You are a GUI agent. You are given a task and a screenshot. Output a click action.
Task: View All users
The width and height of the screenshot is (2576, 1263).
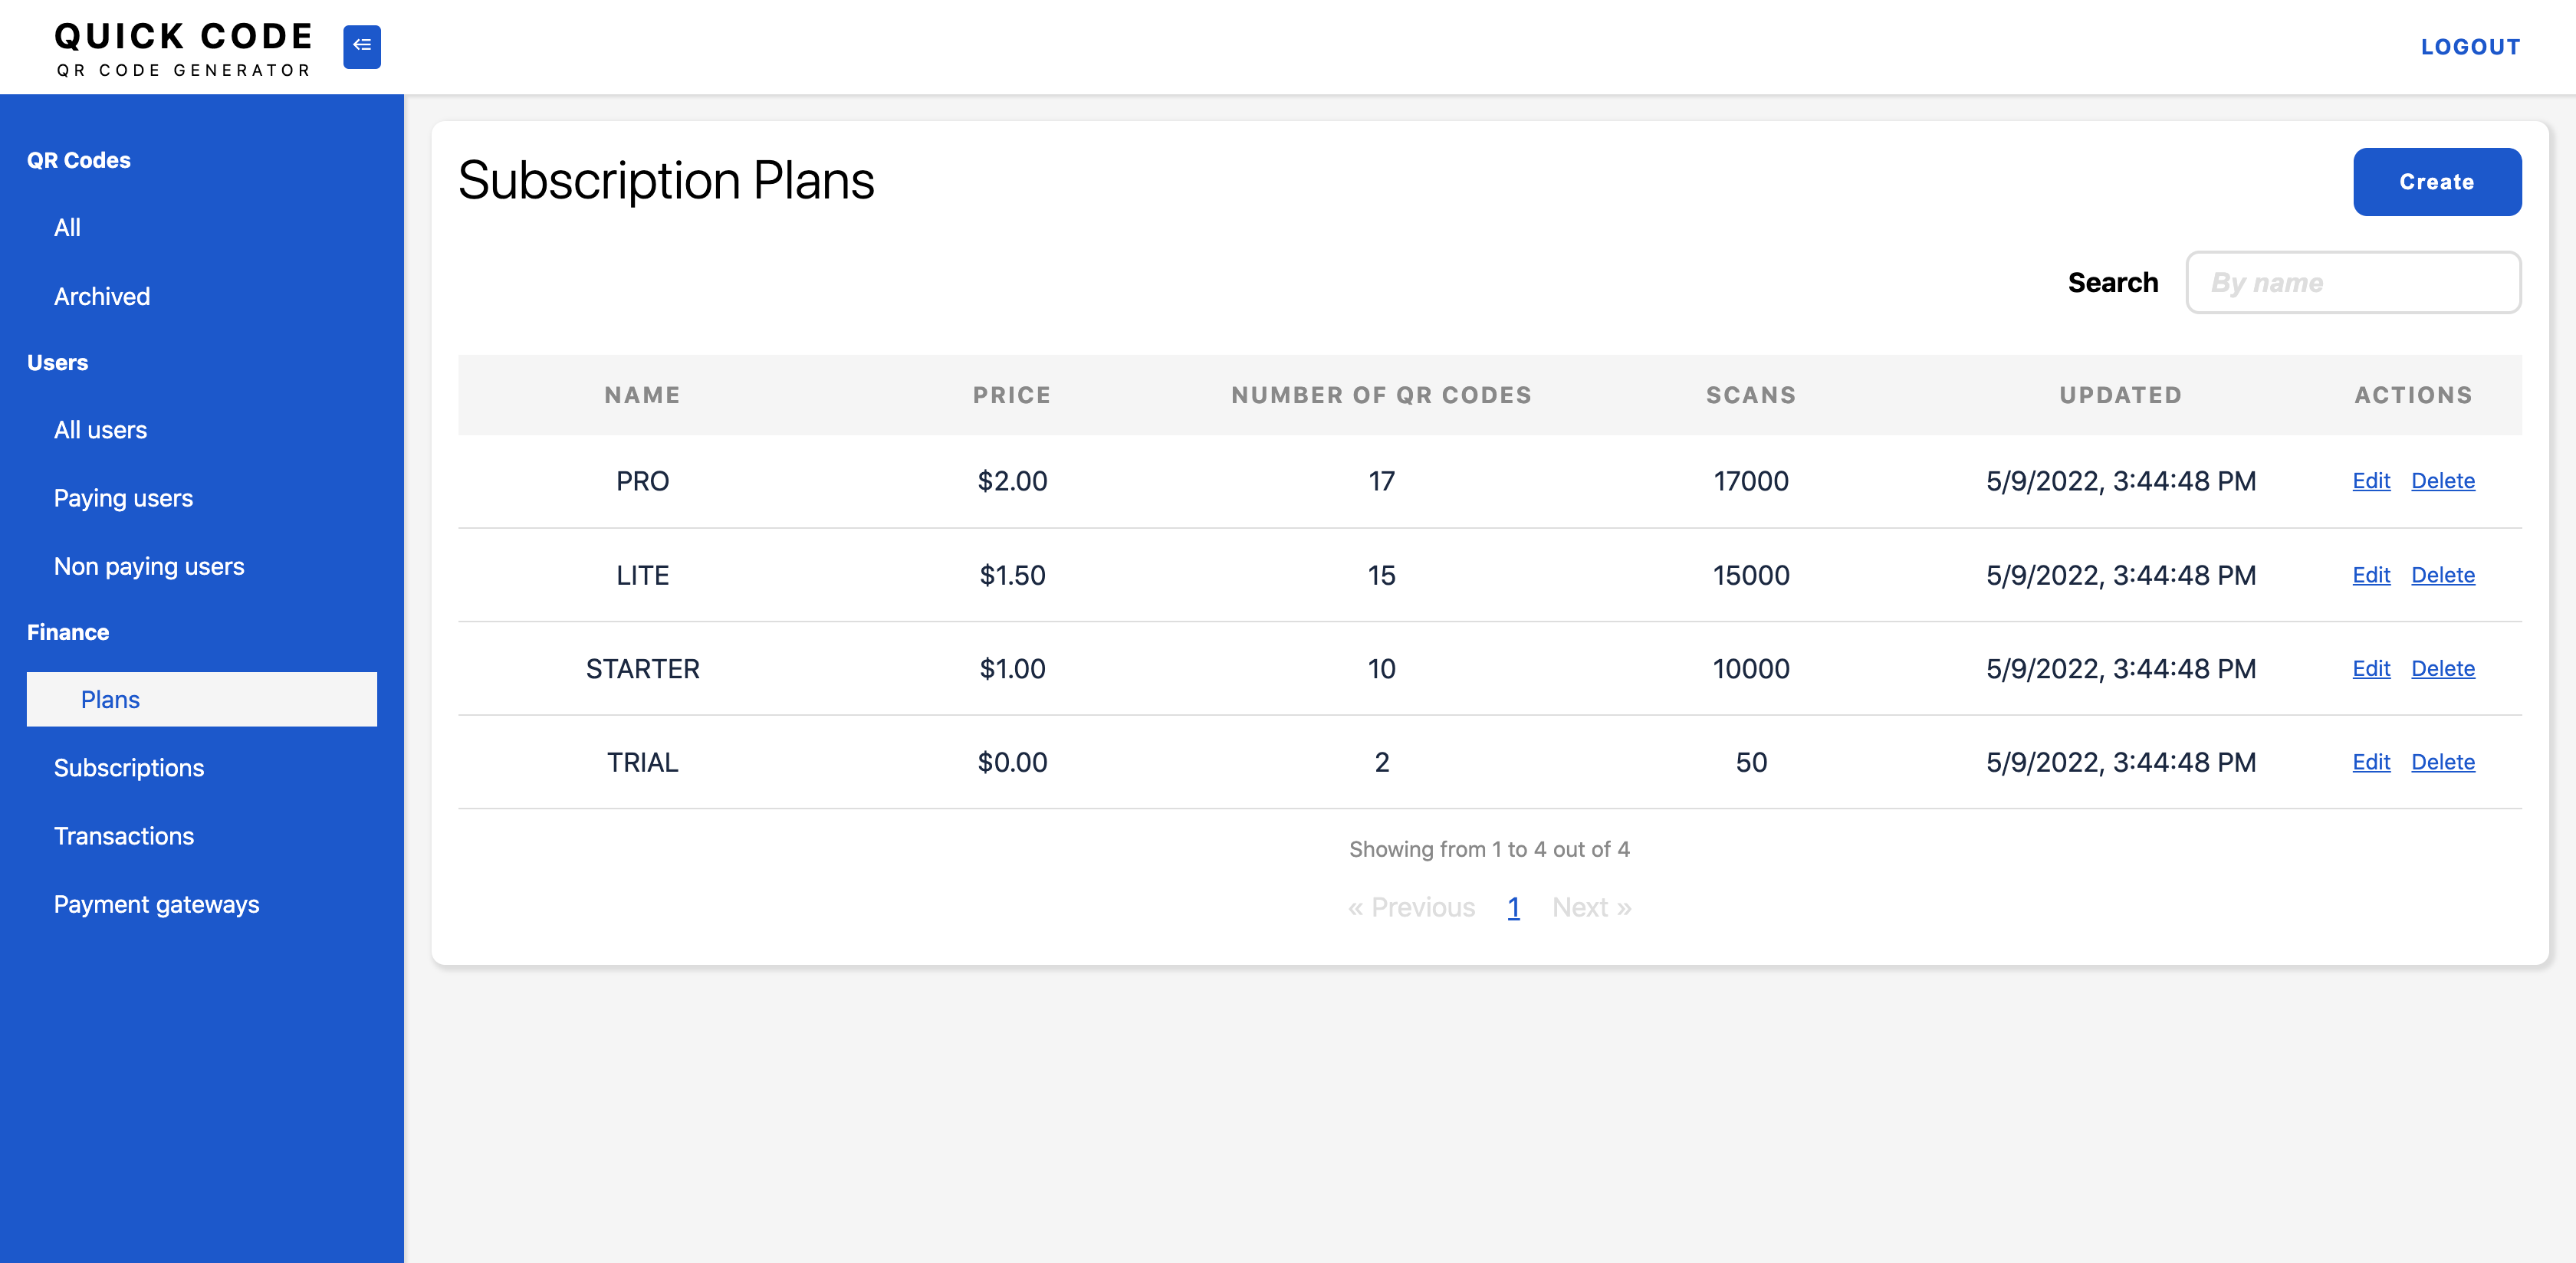coord(99,429)
